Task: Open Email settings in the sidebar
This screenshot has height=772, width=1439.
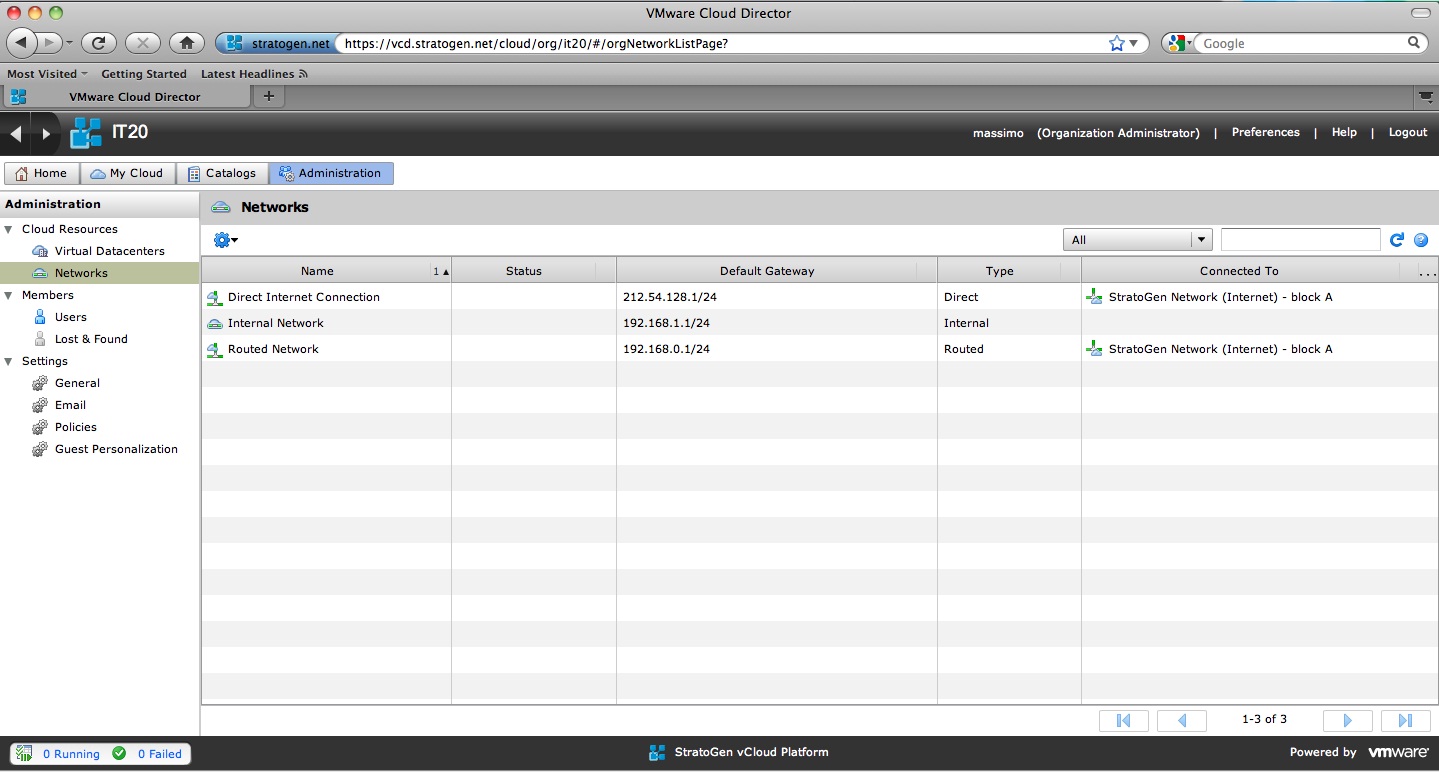Action: (70, 405)
